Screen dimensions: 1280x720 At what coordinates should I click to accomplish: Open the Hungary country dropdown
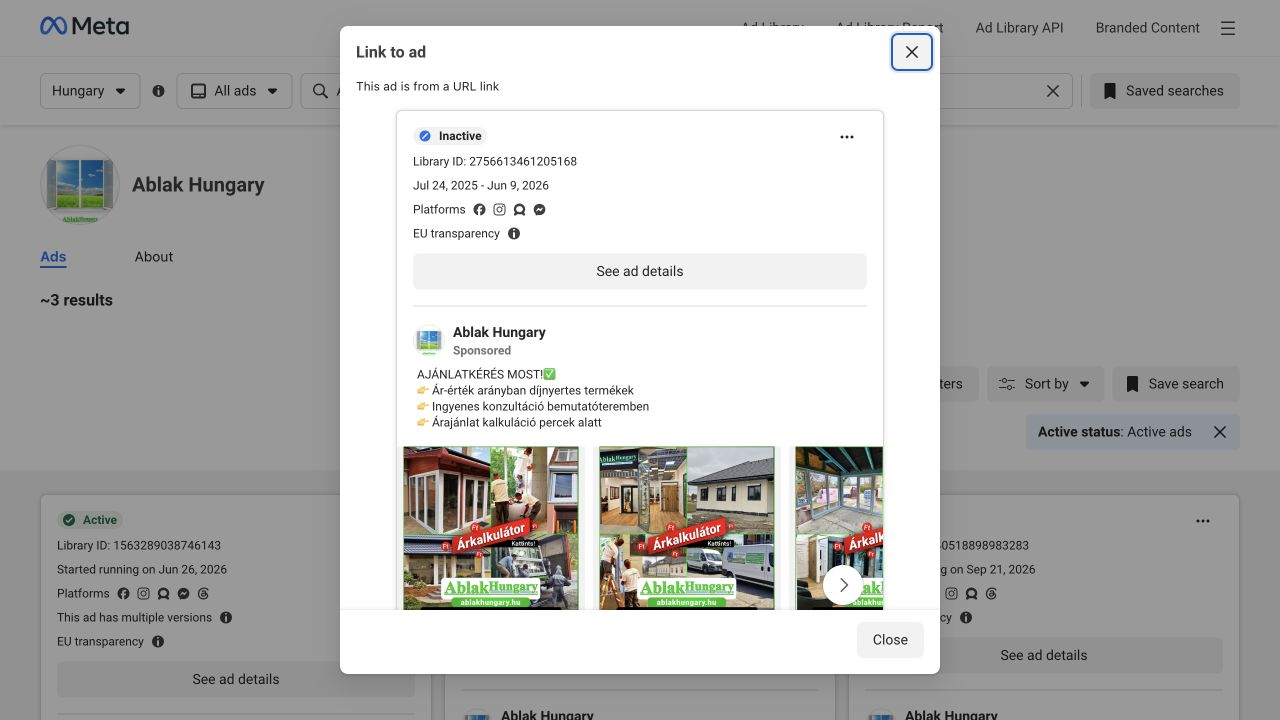pos(90,91)
